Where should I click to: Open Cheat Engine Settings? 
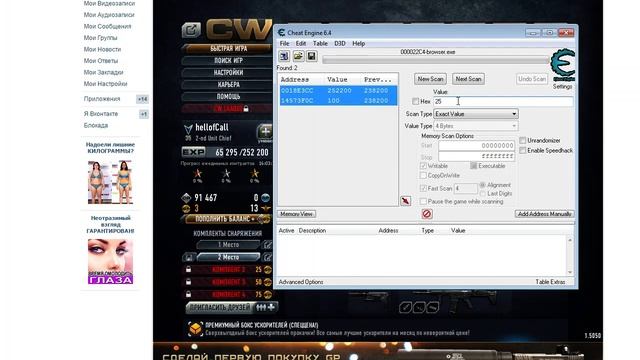[x=562, y=87]
